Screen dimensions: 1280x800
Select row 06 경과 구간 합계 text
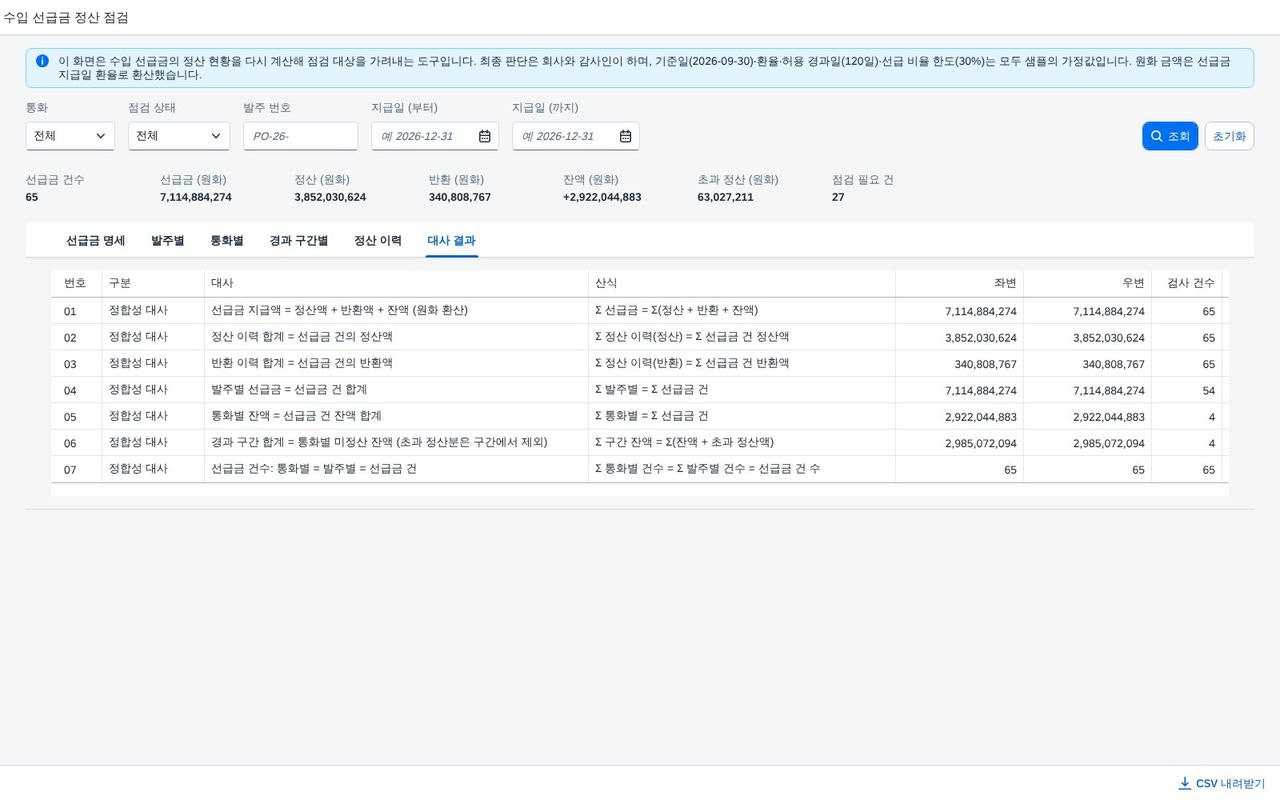tap(379, 442)
